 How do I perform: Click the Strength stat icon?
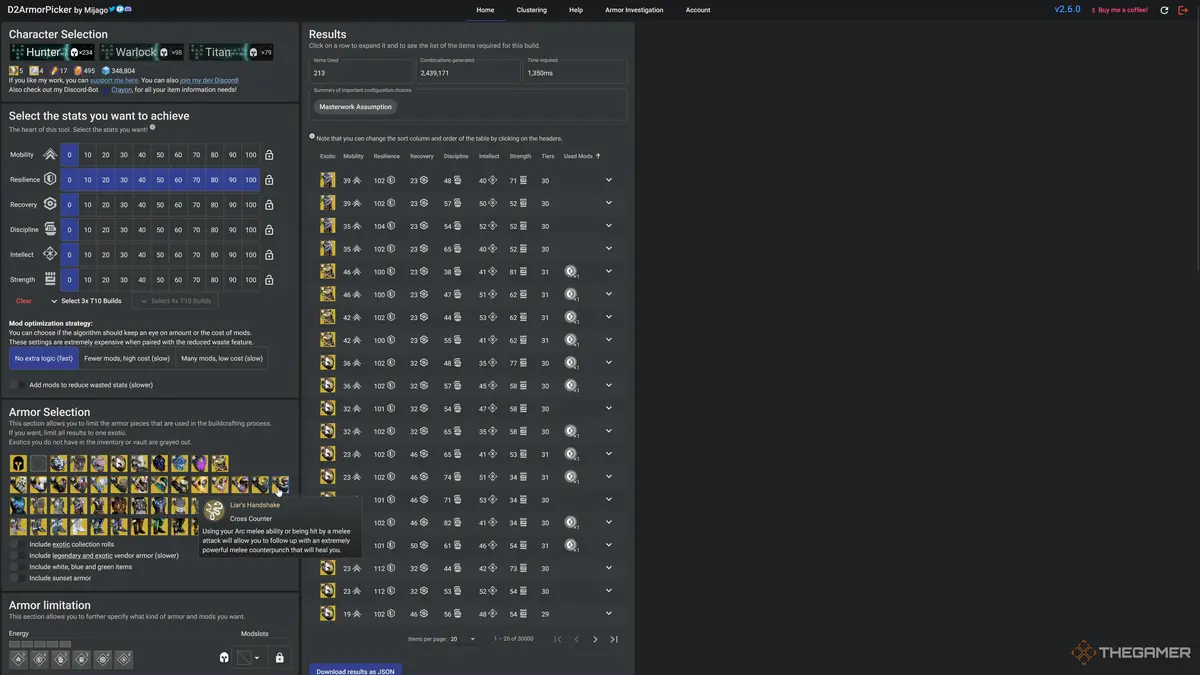click(50, 280)
